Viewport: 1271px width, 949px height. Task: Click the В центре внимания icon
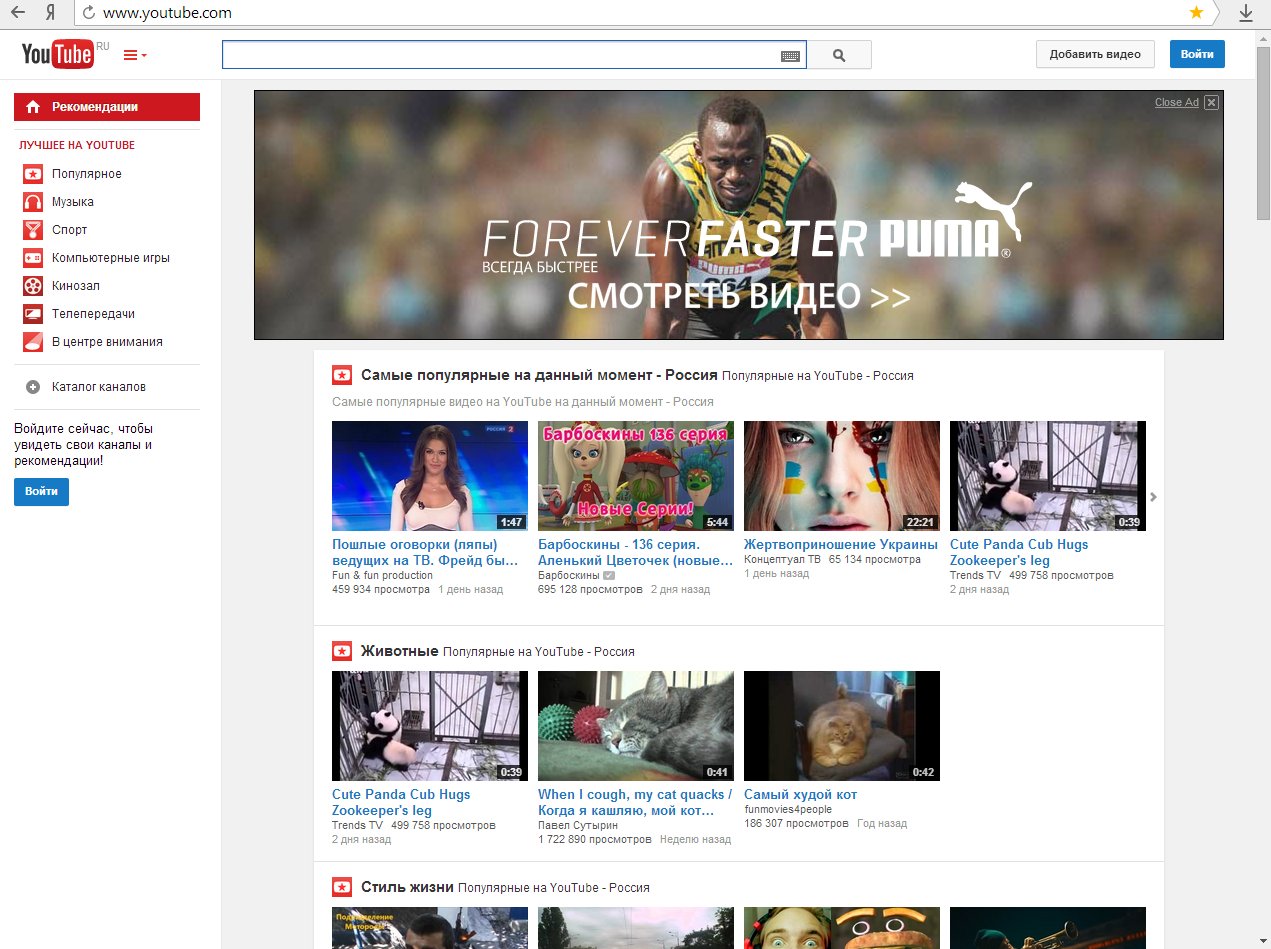point(33,342)
